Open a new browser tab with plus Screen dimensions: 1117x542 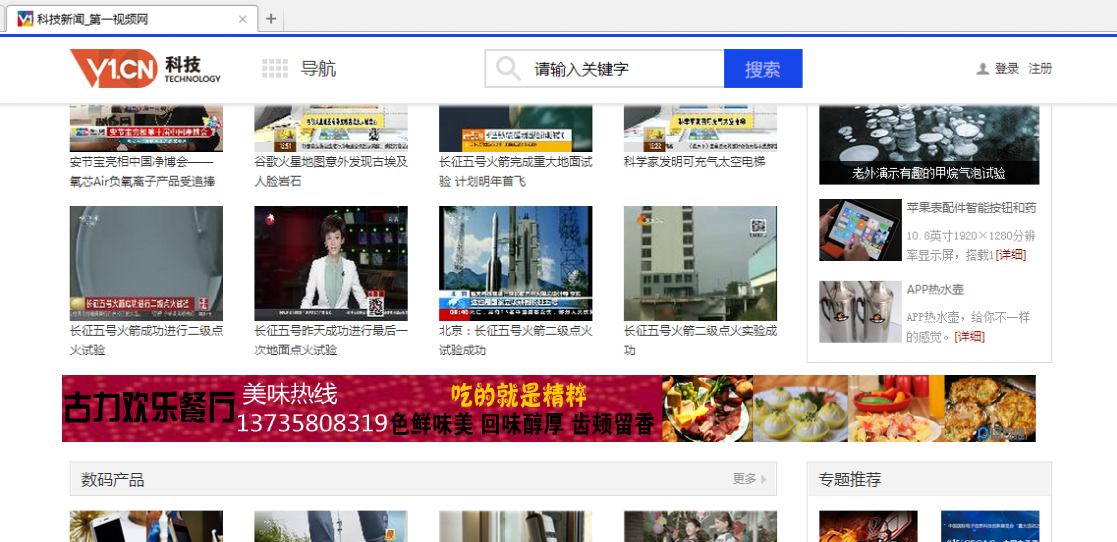271,19
